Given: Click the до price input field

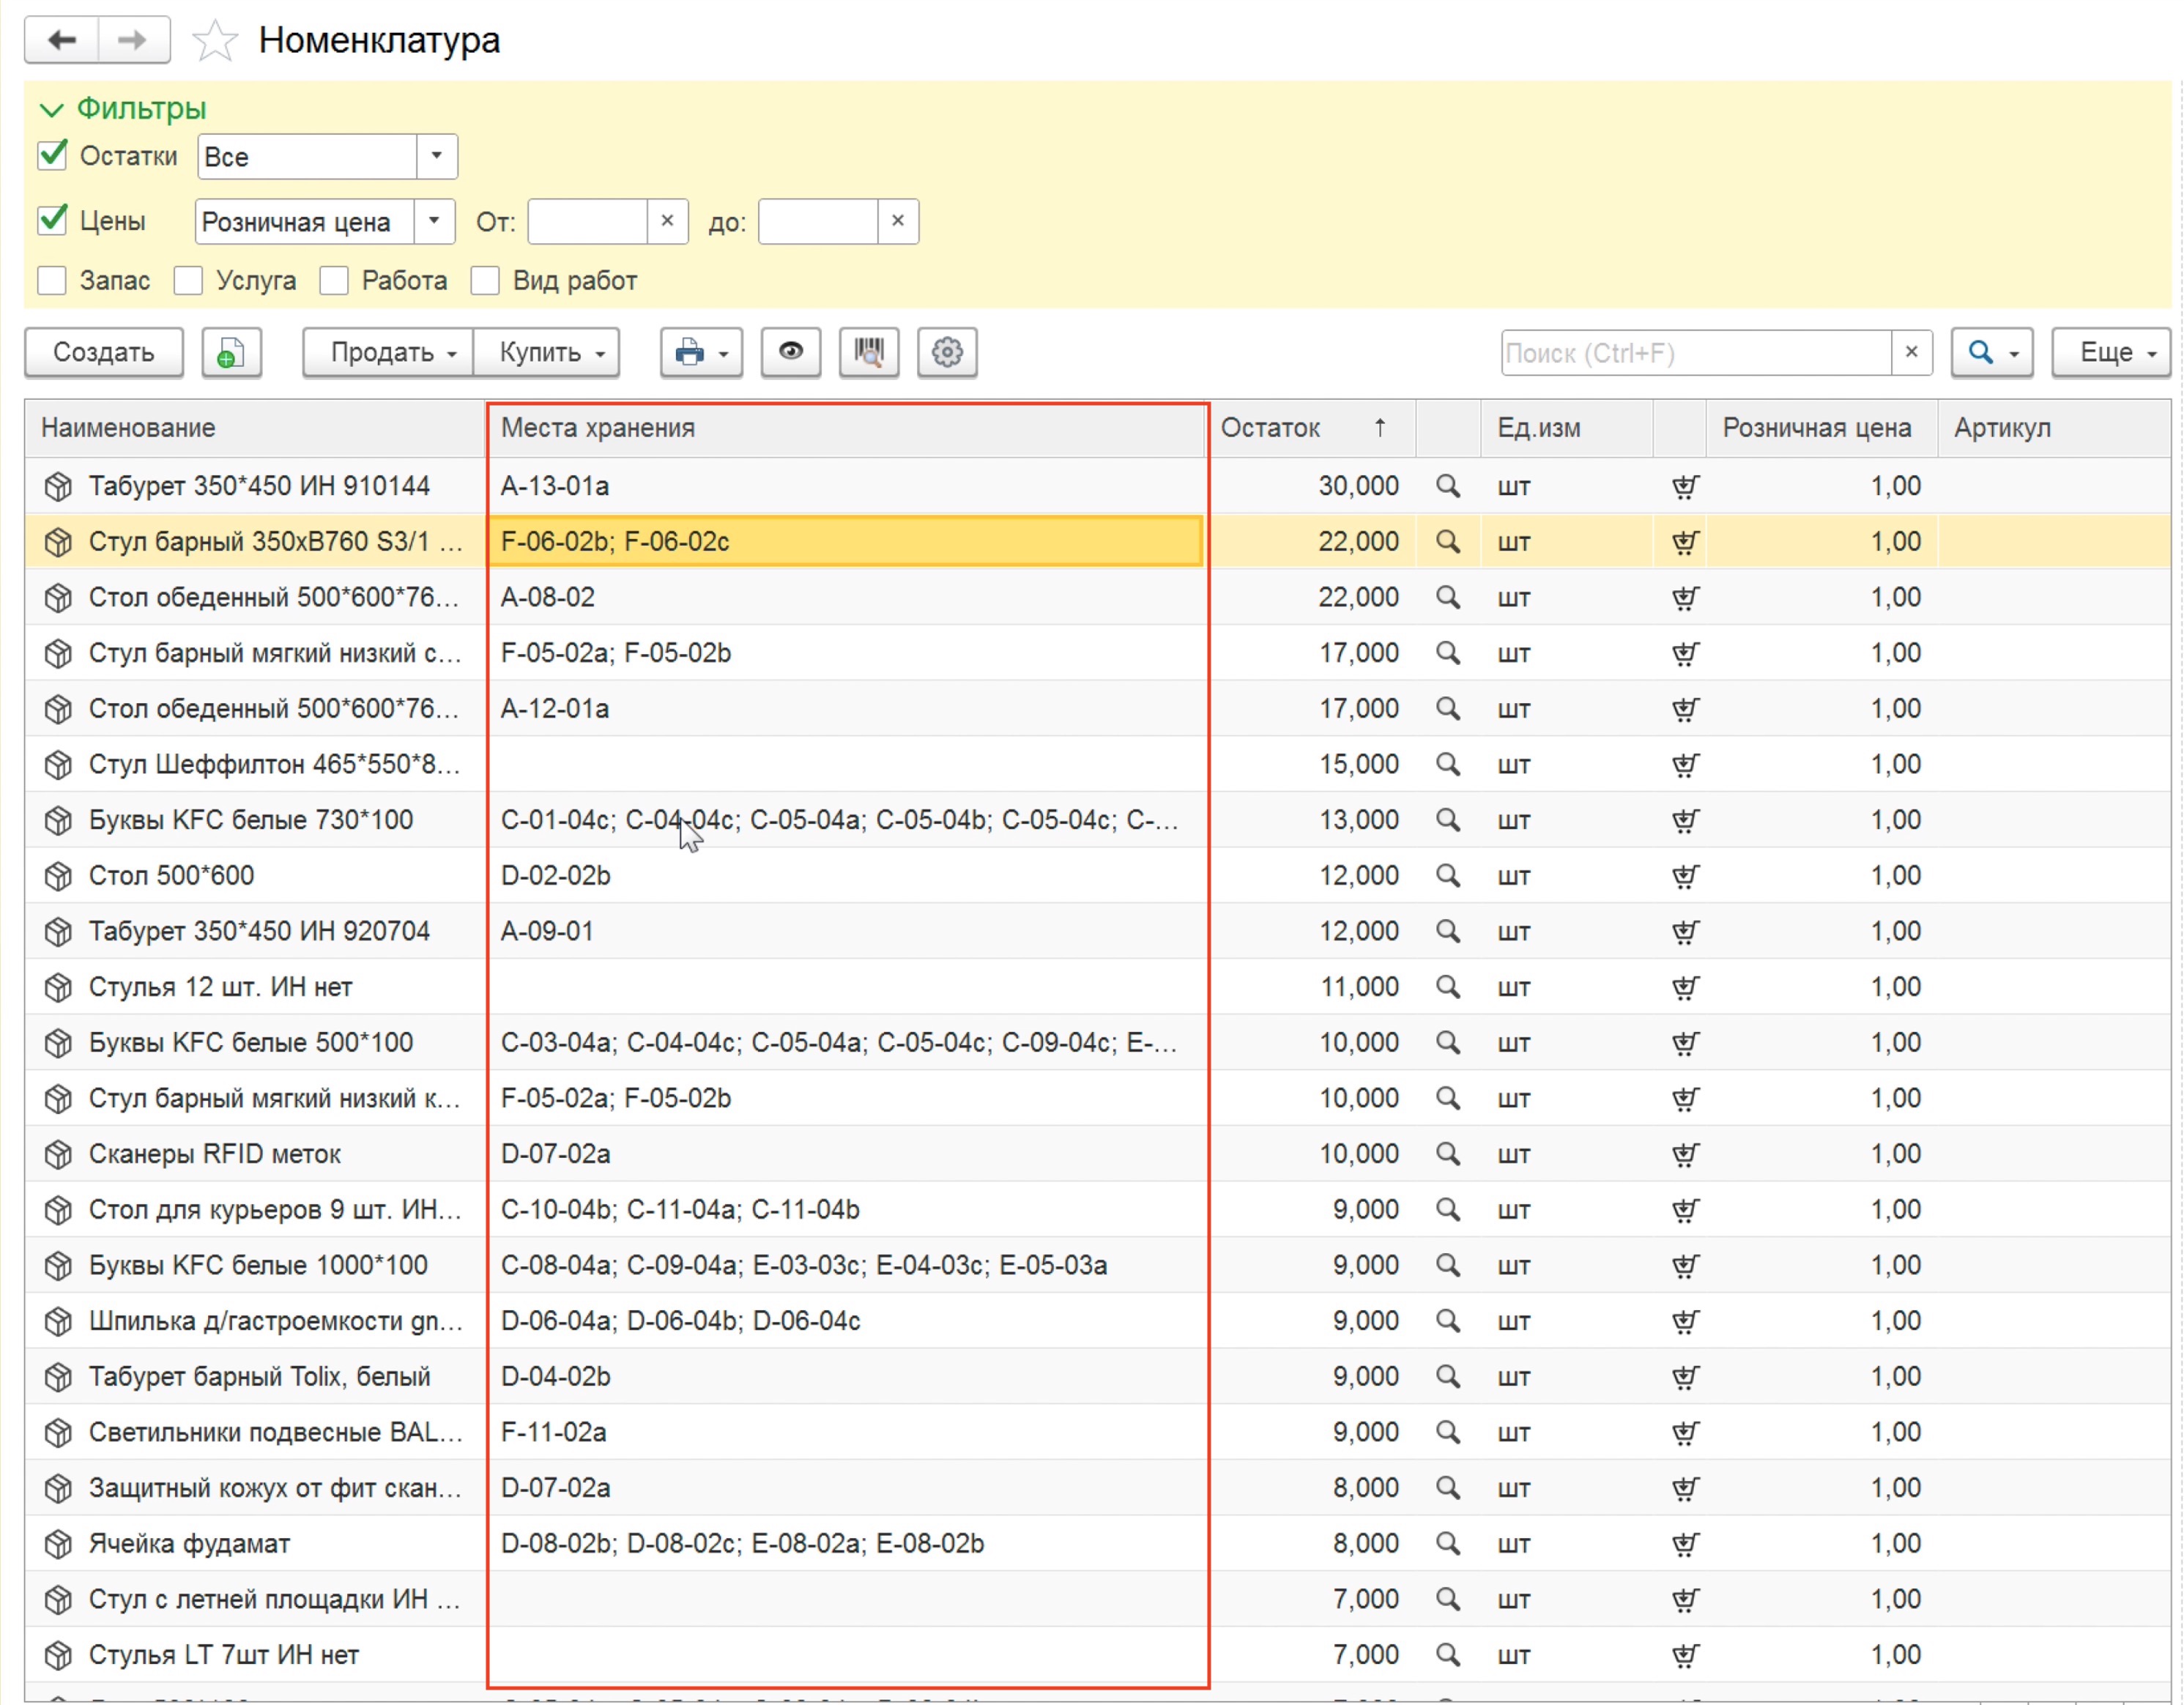Looking at the screenshot, I should point(818,221).
